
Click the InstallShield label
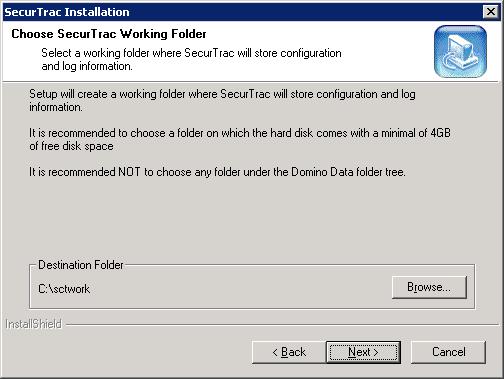[x=34, y=324]
